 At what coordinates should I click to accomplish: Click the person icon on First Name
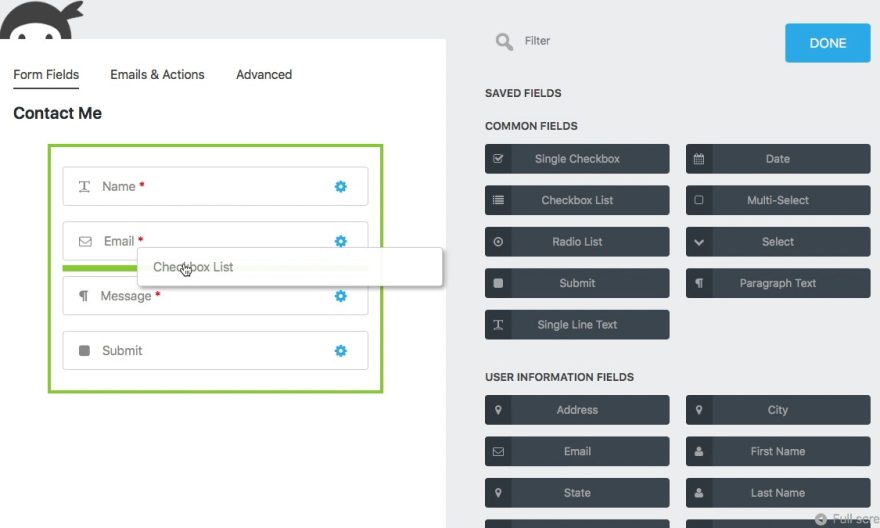pos(699,451)
